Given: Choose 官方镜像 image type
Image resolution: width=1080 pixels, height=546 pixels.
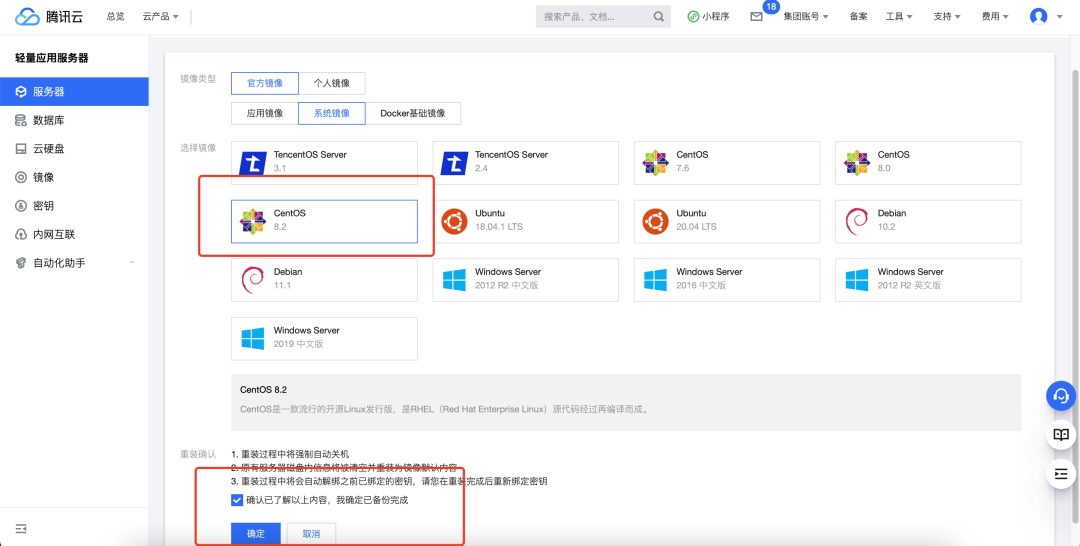Looking at the screenshot, I should (x=265, y=83).
